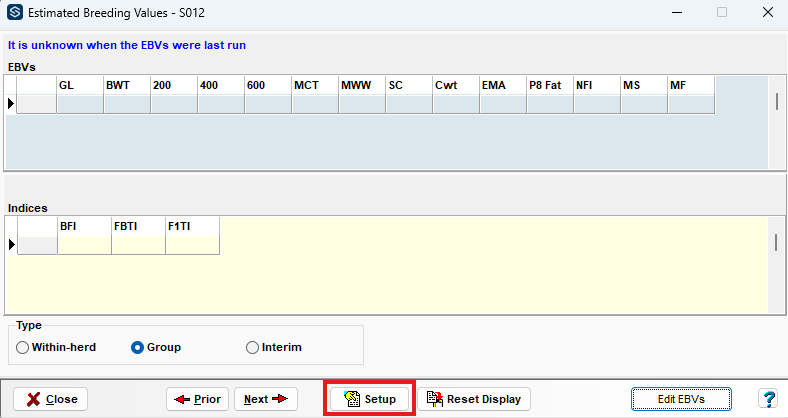Click the BWT column header

coord(127,86)
